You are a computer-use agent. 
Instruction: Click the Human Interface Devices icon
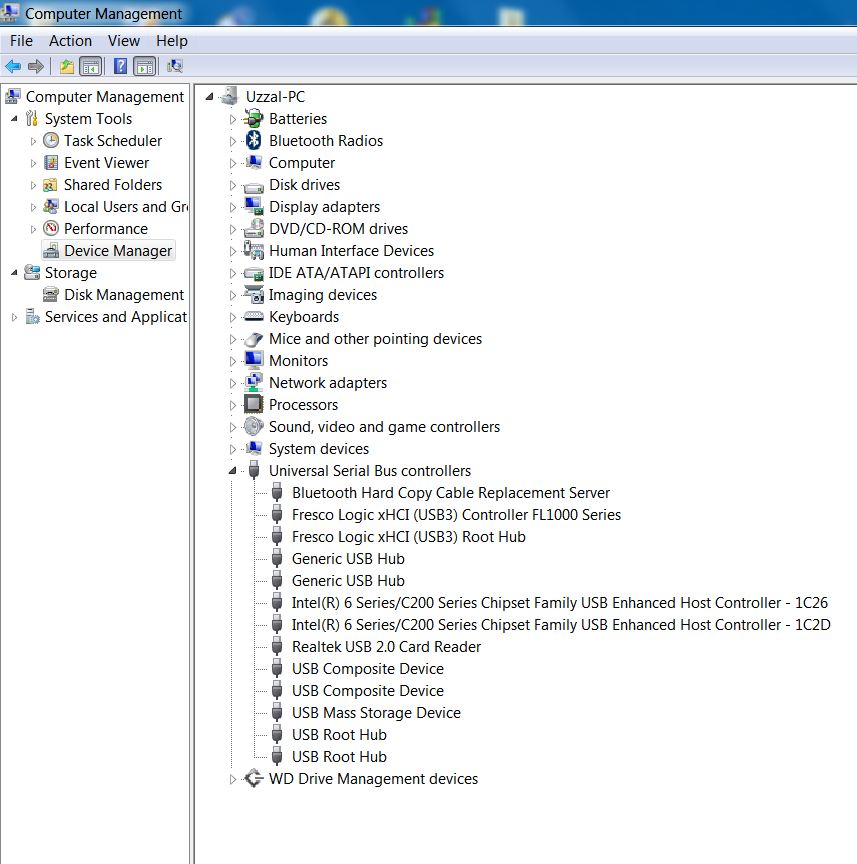(254, 251)
